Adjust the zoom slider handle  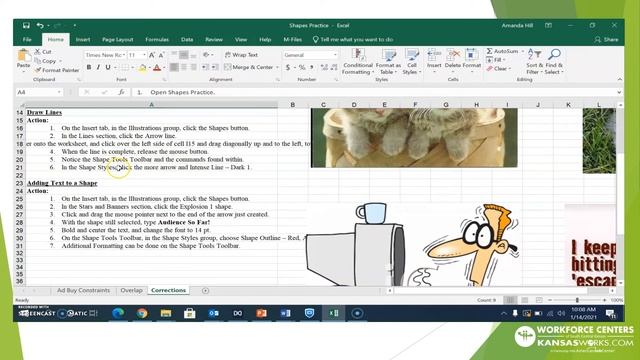(577, 300)
